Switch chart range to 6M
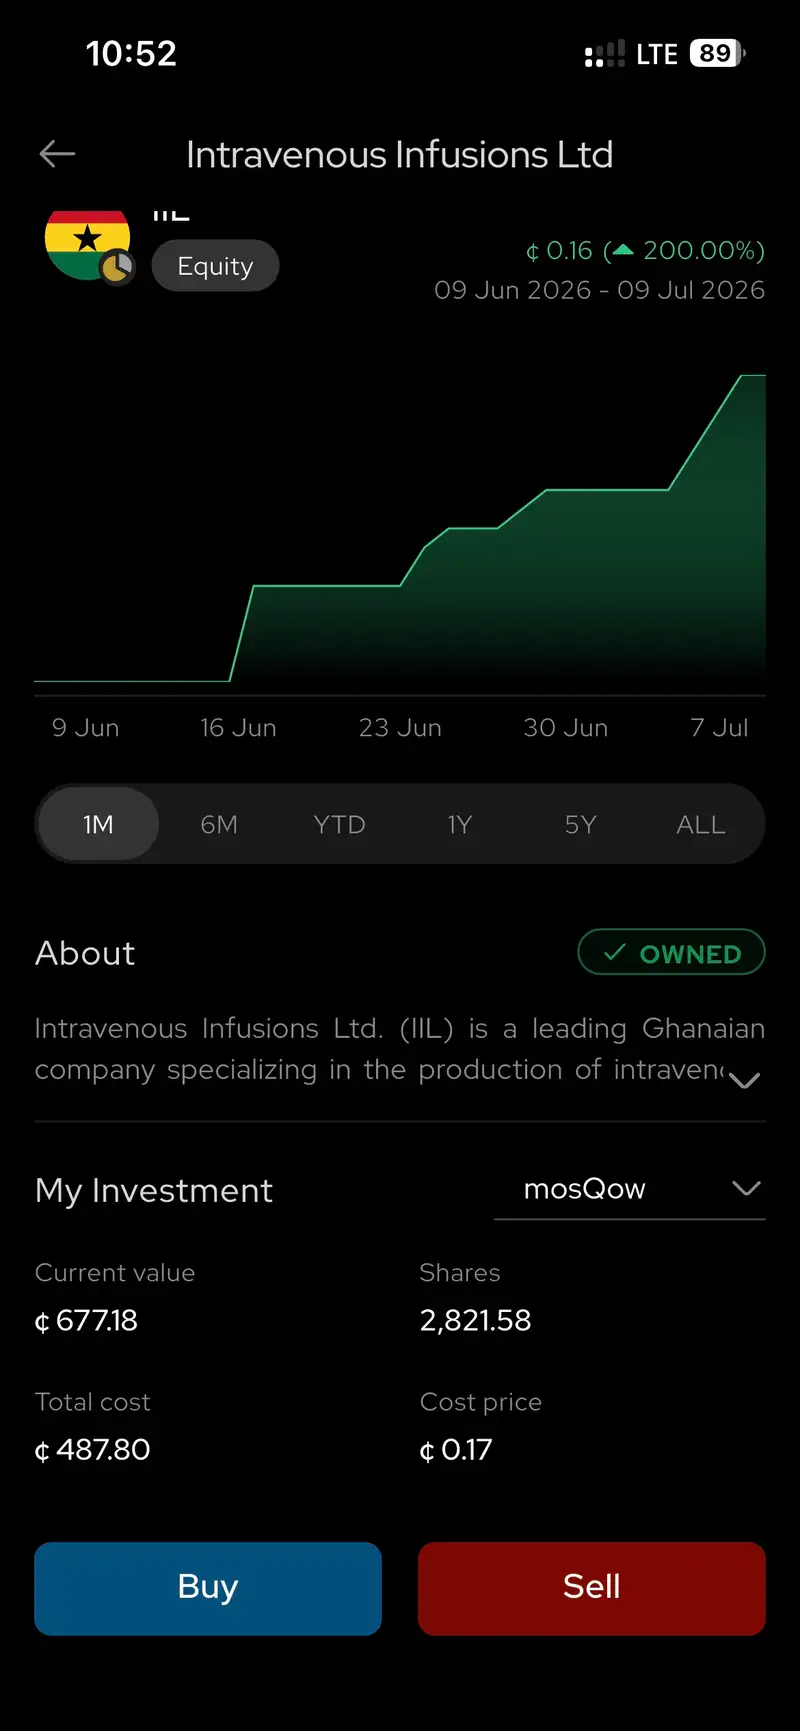800x1731 pixels. 219,825
